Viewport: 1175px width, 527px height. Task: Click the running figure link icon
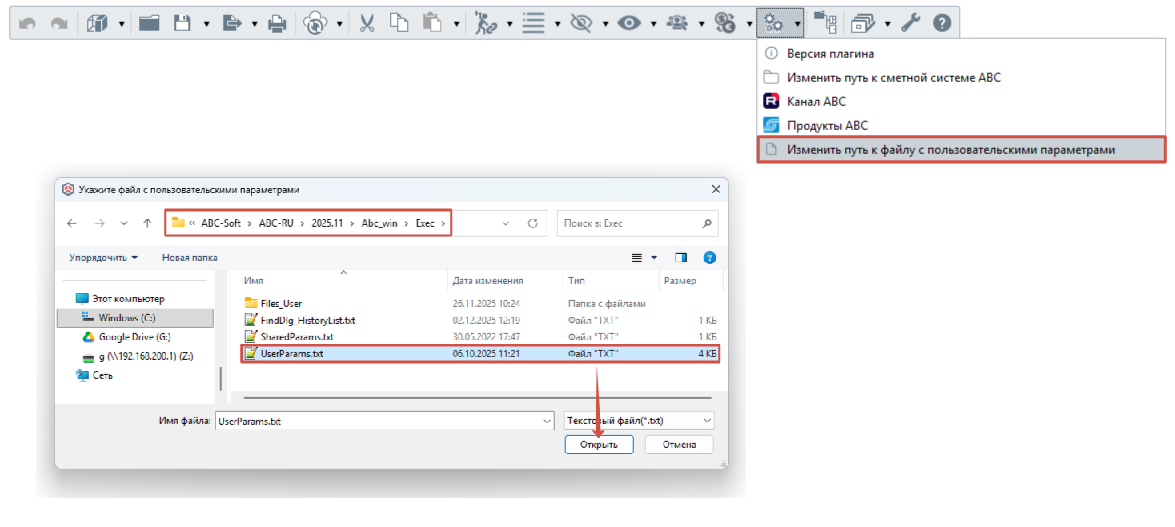point(485,24)
